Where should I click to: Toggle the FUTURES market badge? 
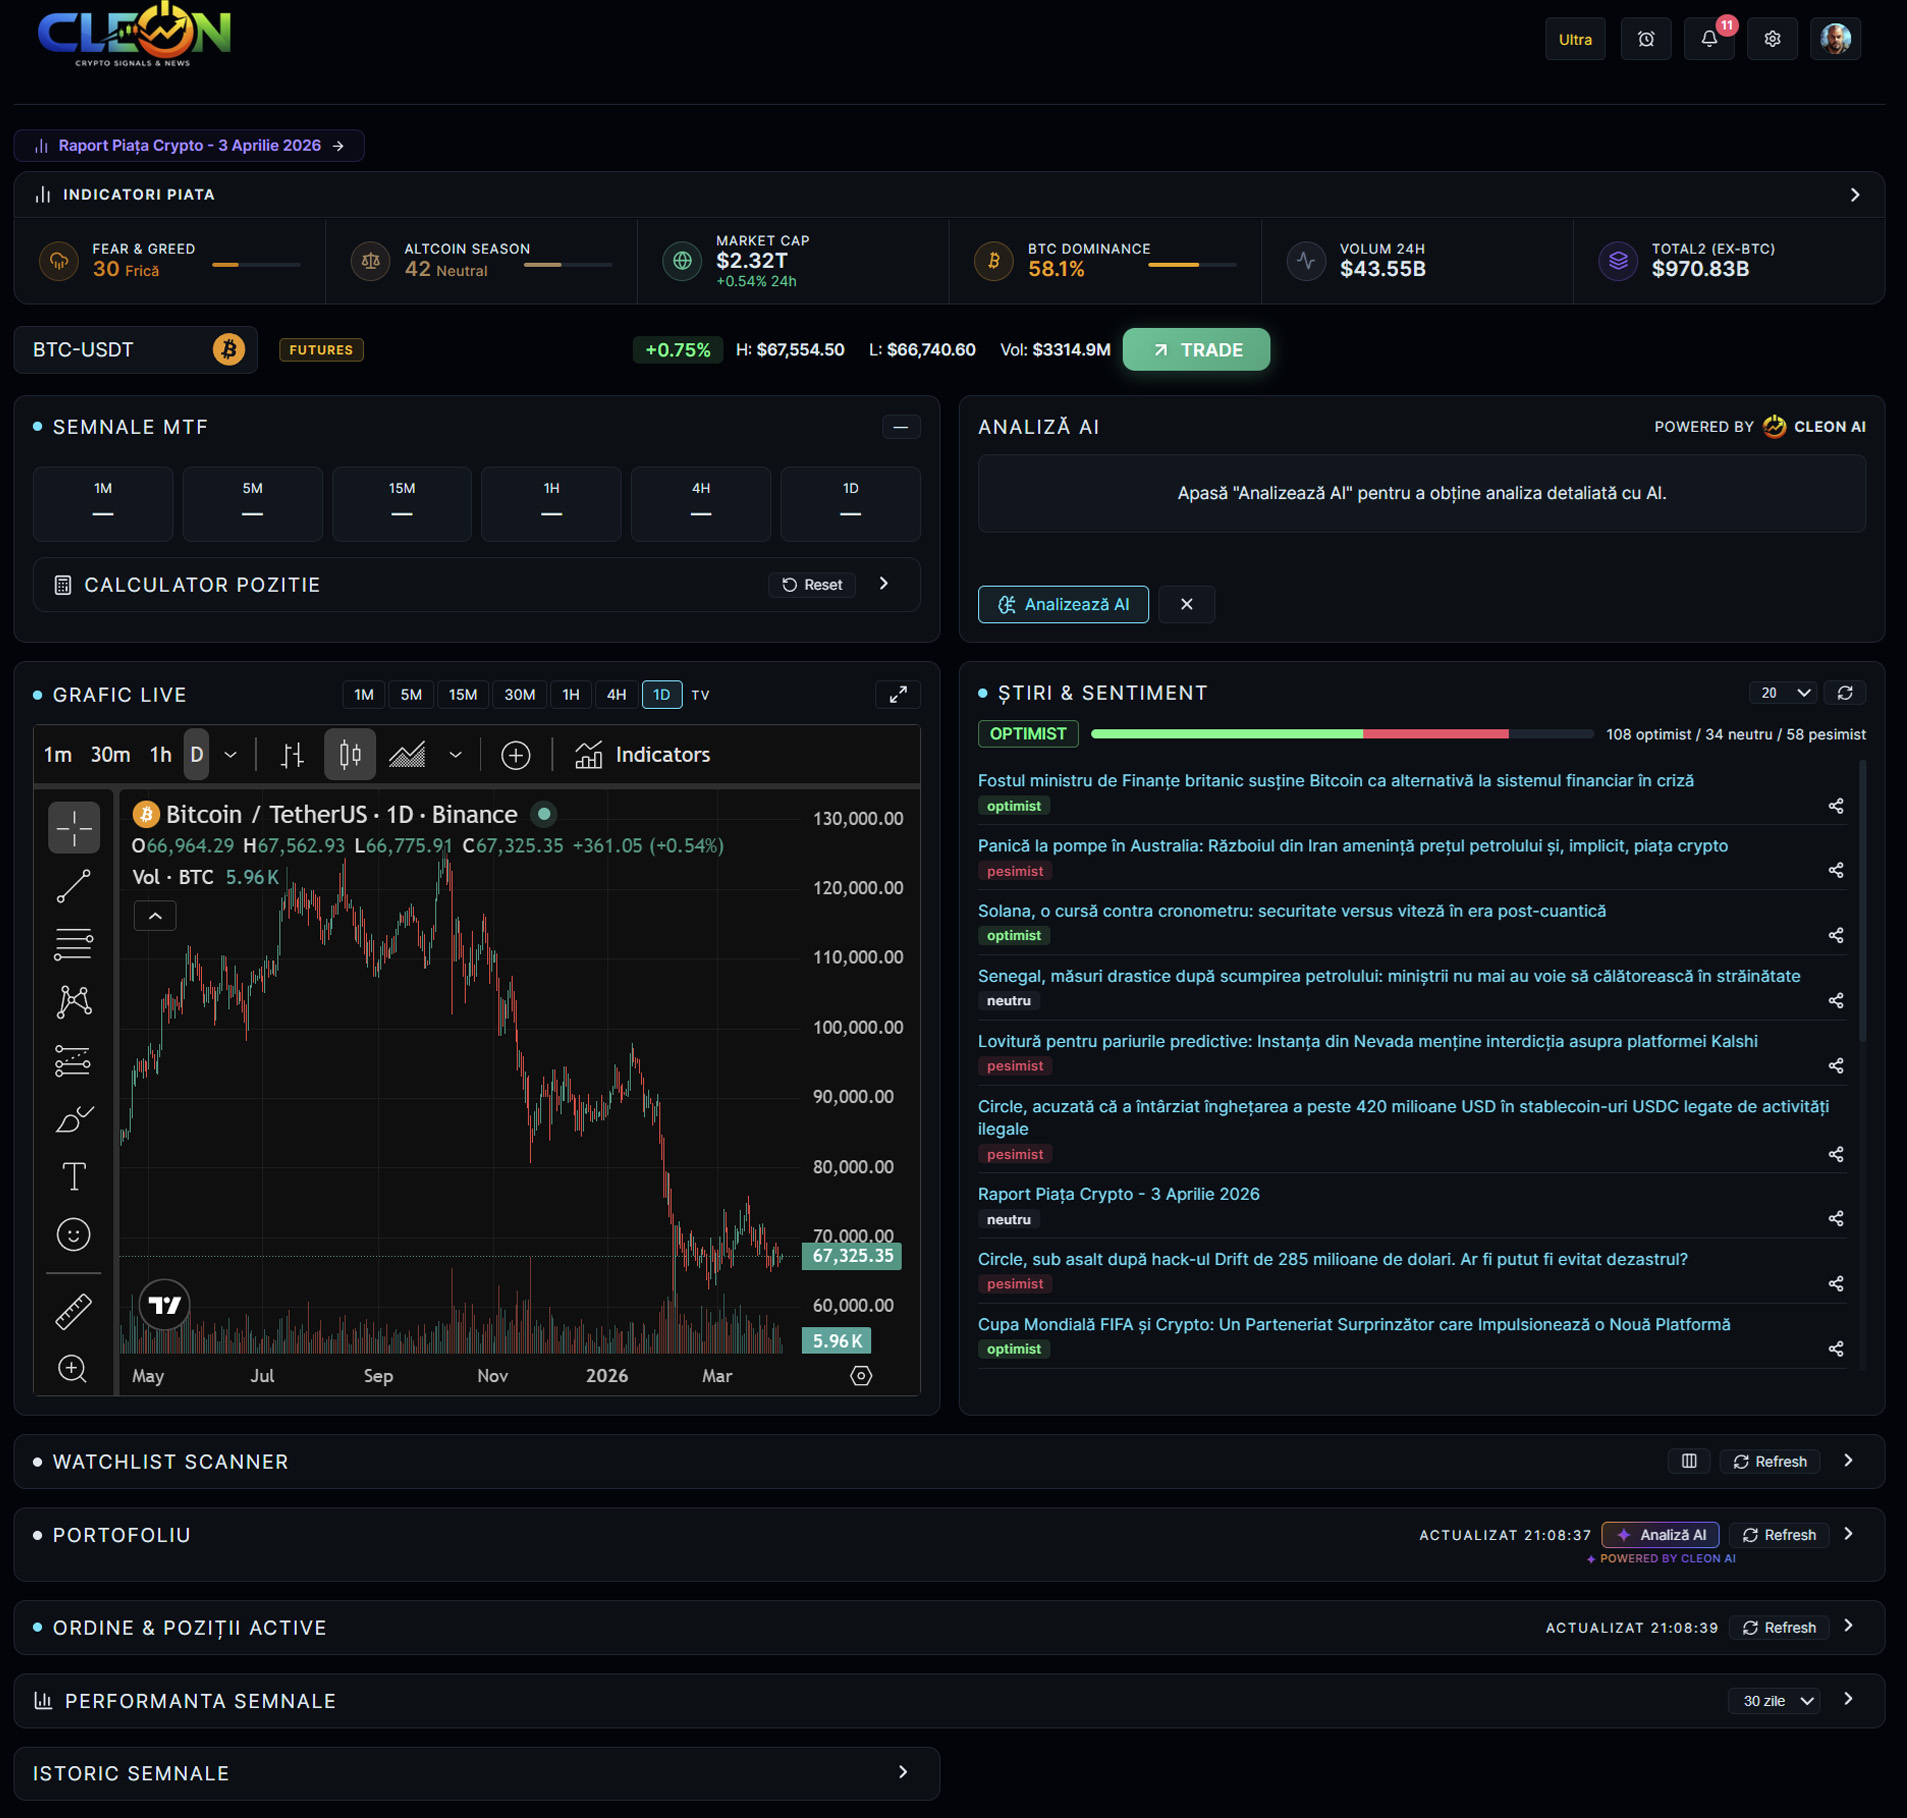pyautogui.click(x=321, y=349)
